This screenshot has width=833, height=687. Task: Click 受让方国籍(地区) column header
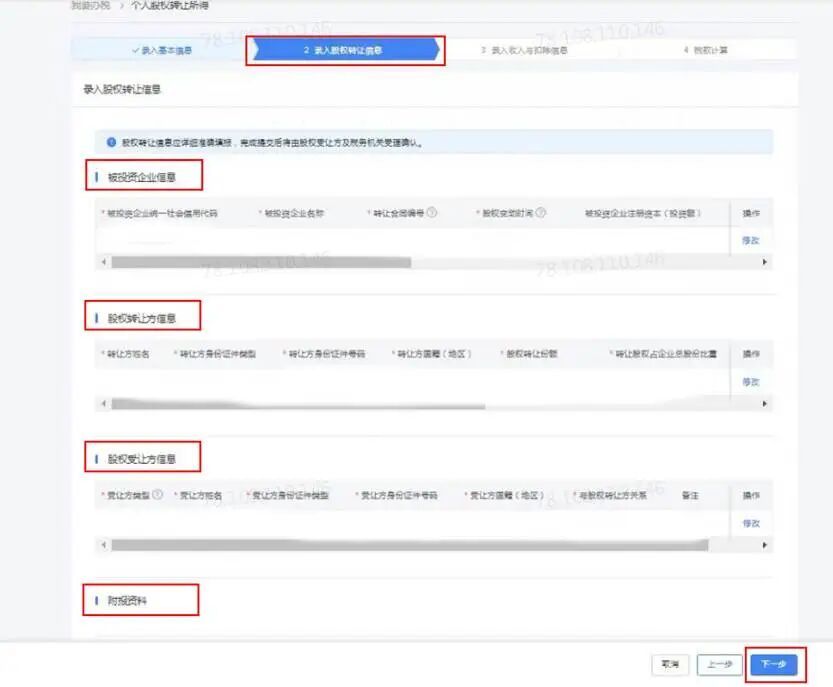505,495
